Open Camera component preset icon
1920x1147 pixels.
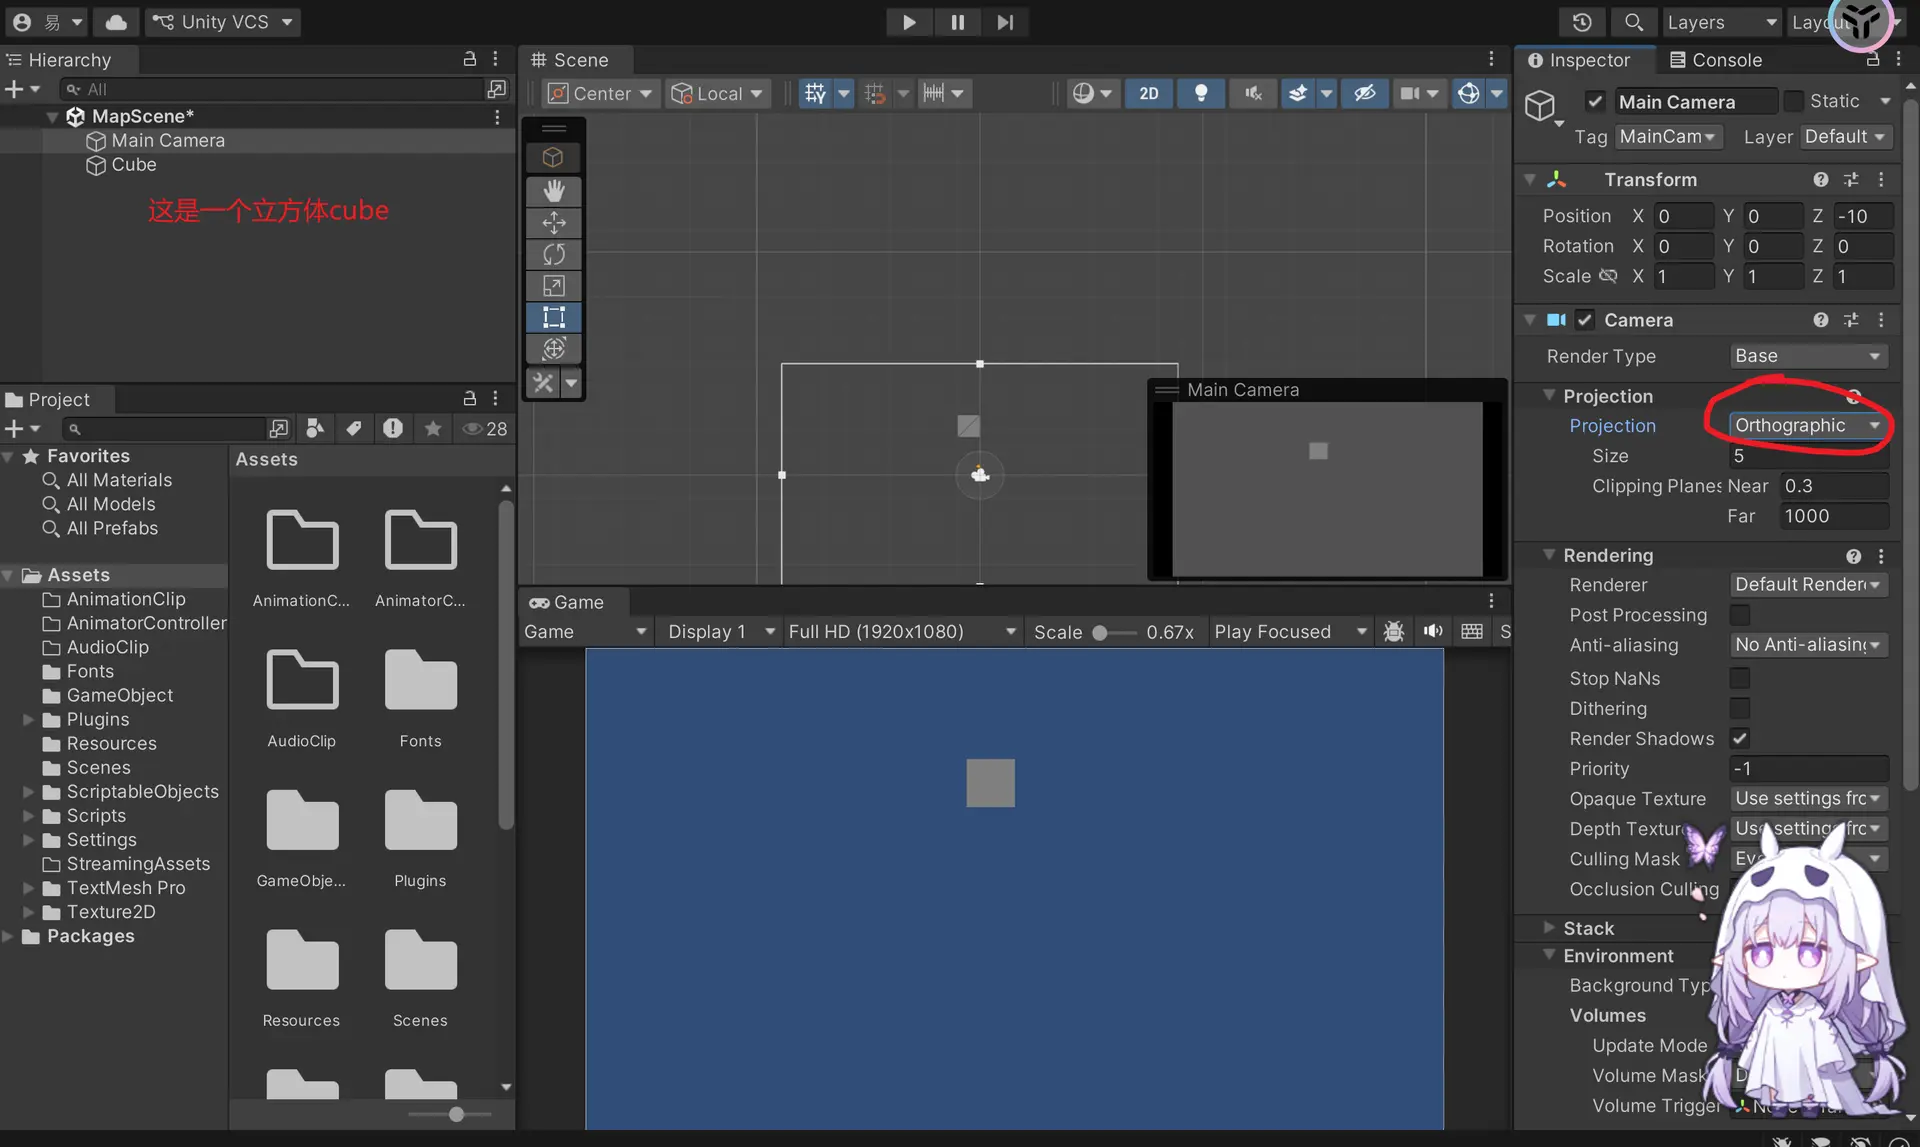pyautogui.click(x=1851, y=320)
